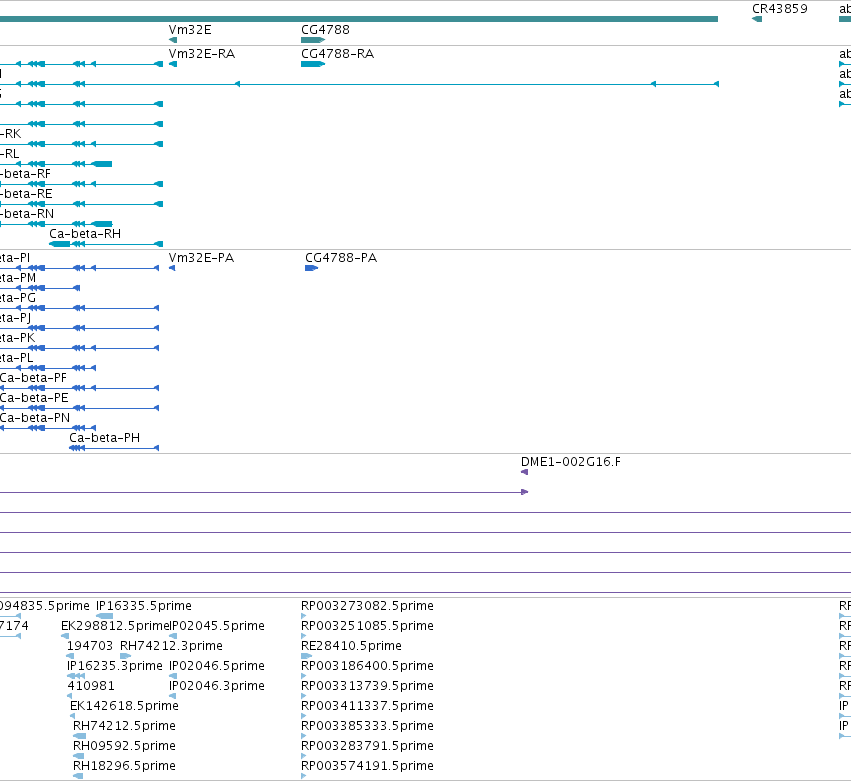Click the IP02045.5prime EST label
Screen dimensions: 851x781
pyautogui.click(x=217, y=626)
